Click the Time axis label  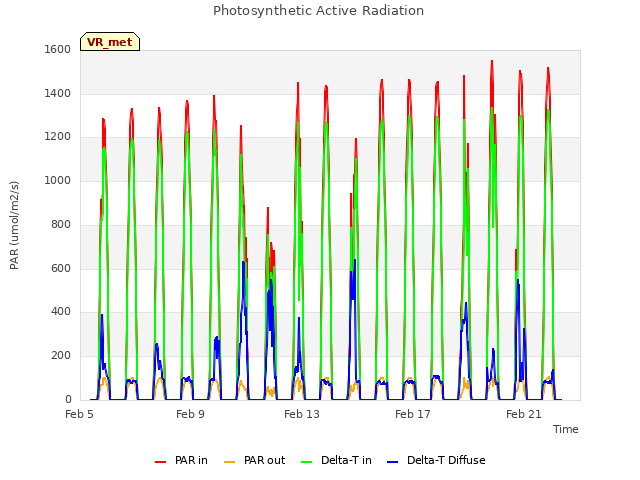coord(565,429)
